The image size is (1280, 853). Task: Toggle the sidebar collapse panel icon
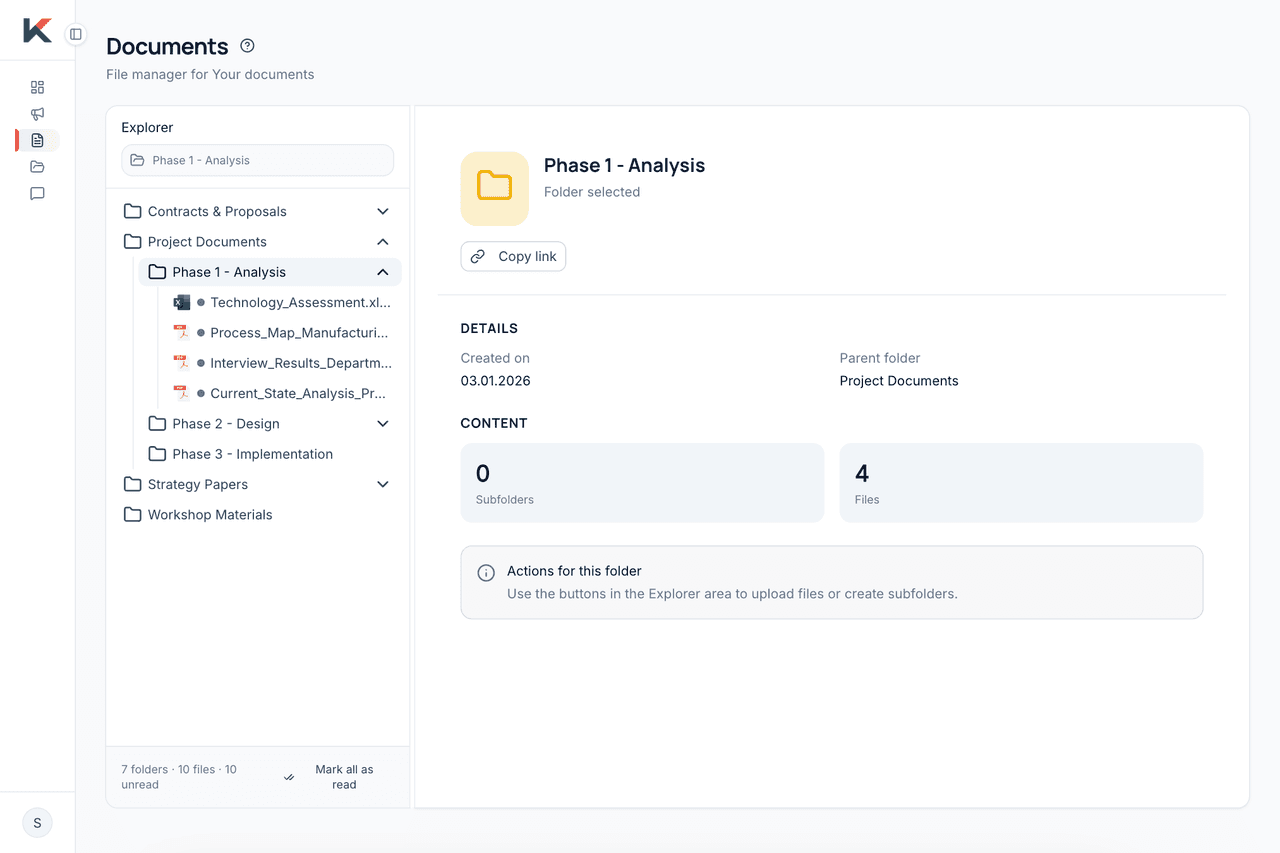tap(75, 34)
